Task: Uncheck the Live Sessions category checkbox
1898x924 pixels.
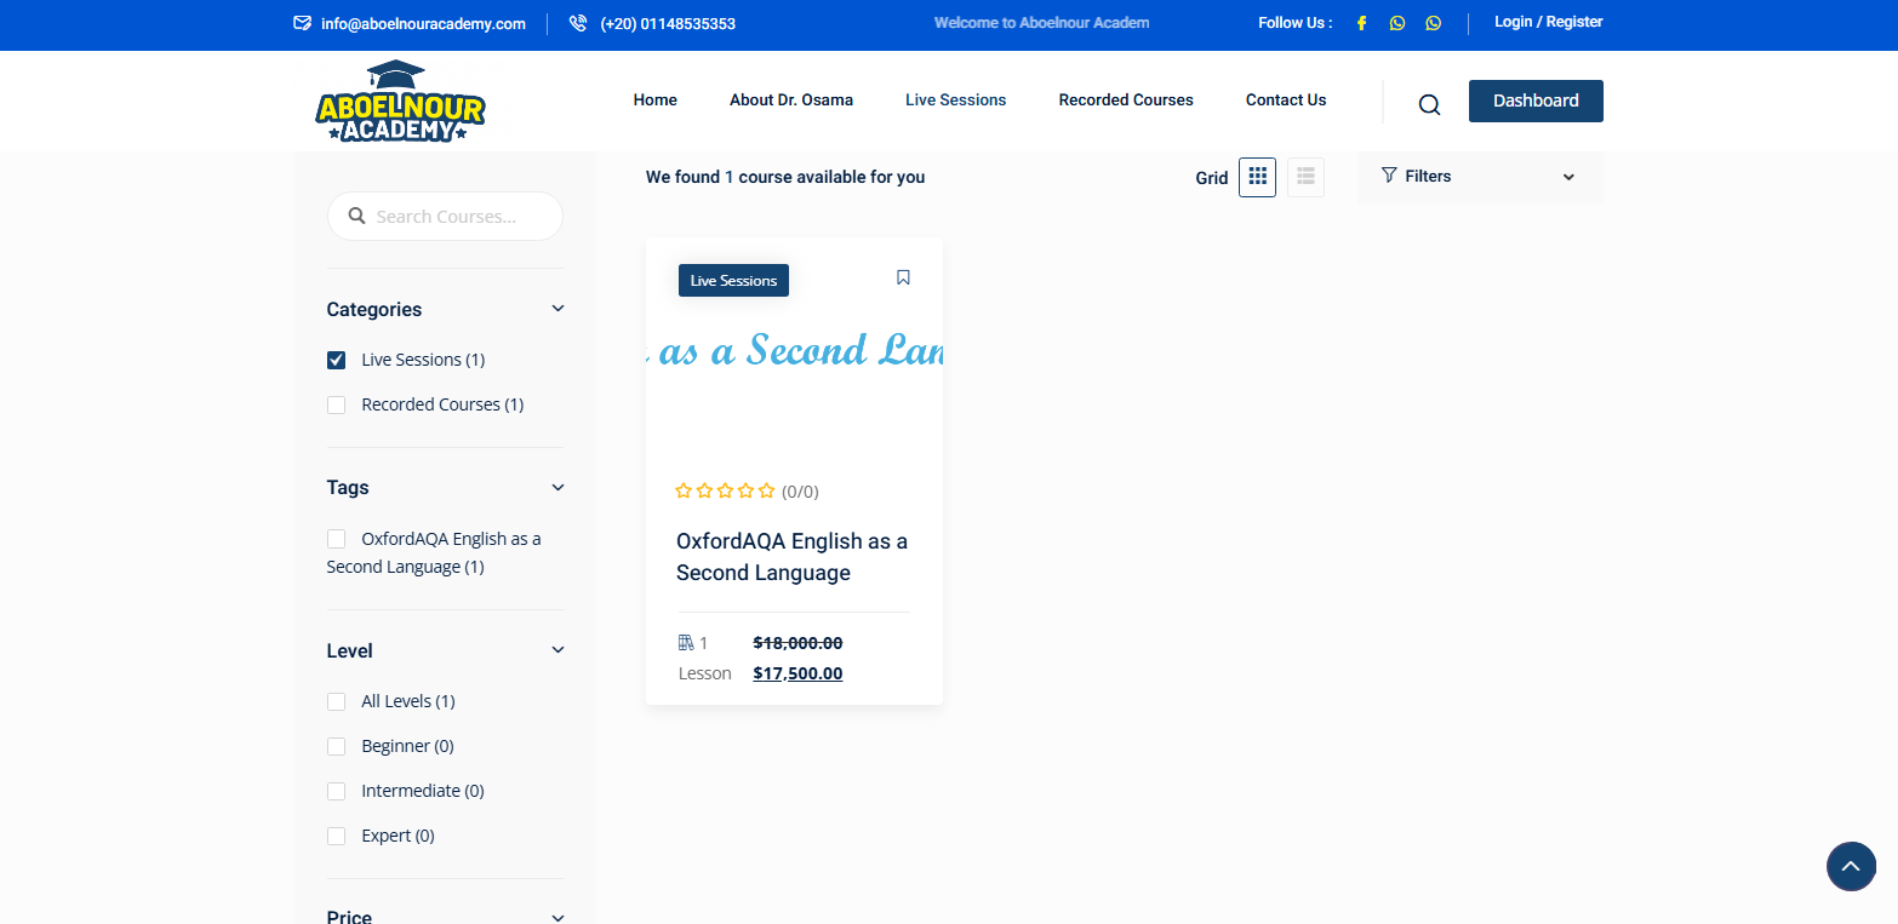Action: pos(336,360)
